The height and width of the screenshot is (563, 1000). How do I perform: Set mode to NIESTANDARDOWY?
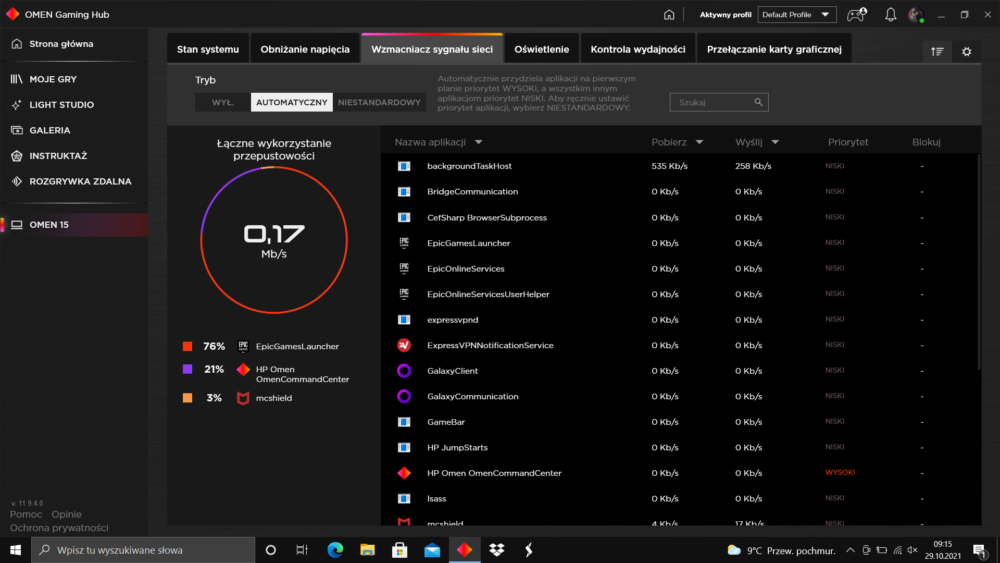(x=379, y=102)
